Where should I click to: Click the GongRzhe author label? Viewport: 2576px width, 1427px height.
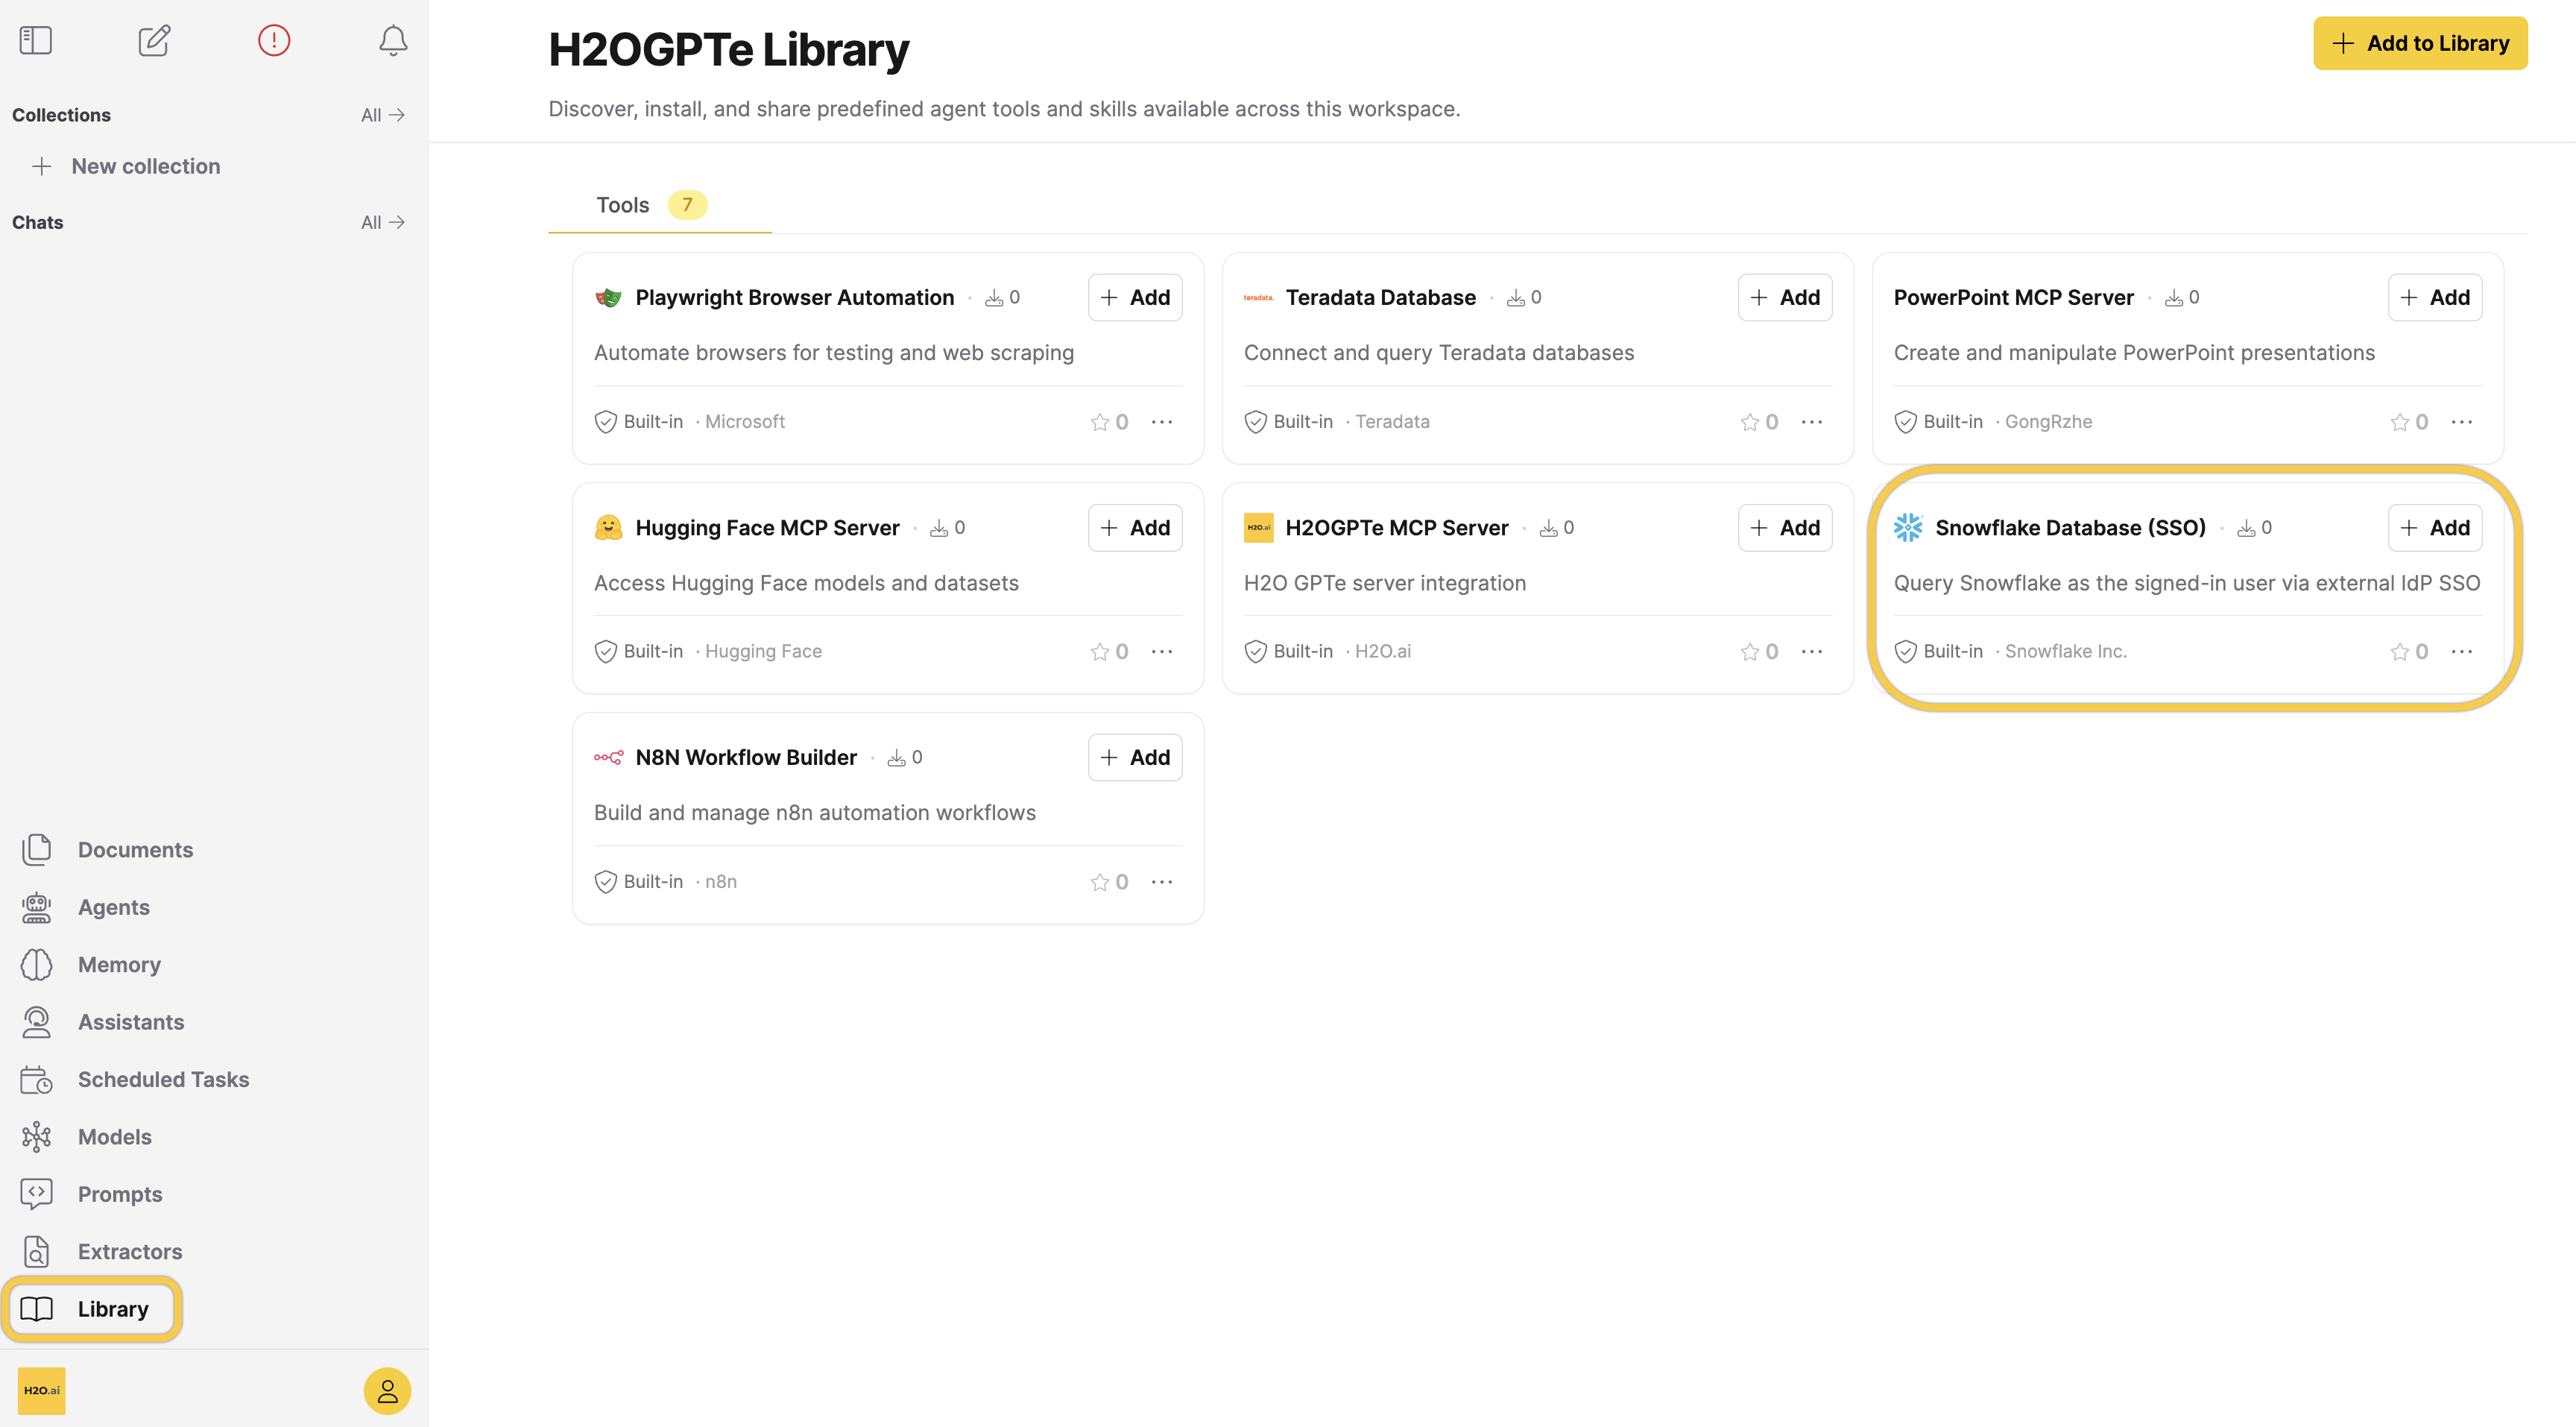tap(2048, 422)
